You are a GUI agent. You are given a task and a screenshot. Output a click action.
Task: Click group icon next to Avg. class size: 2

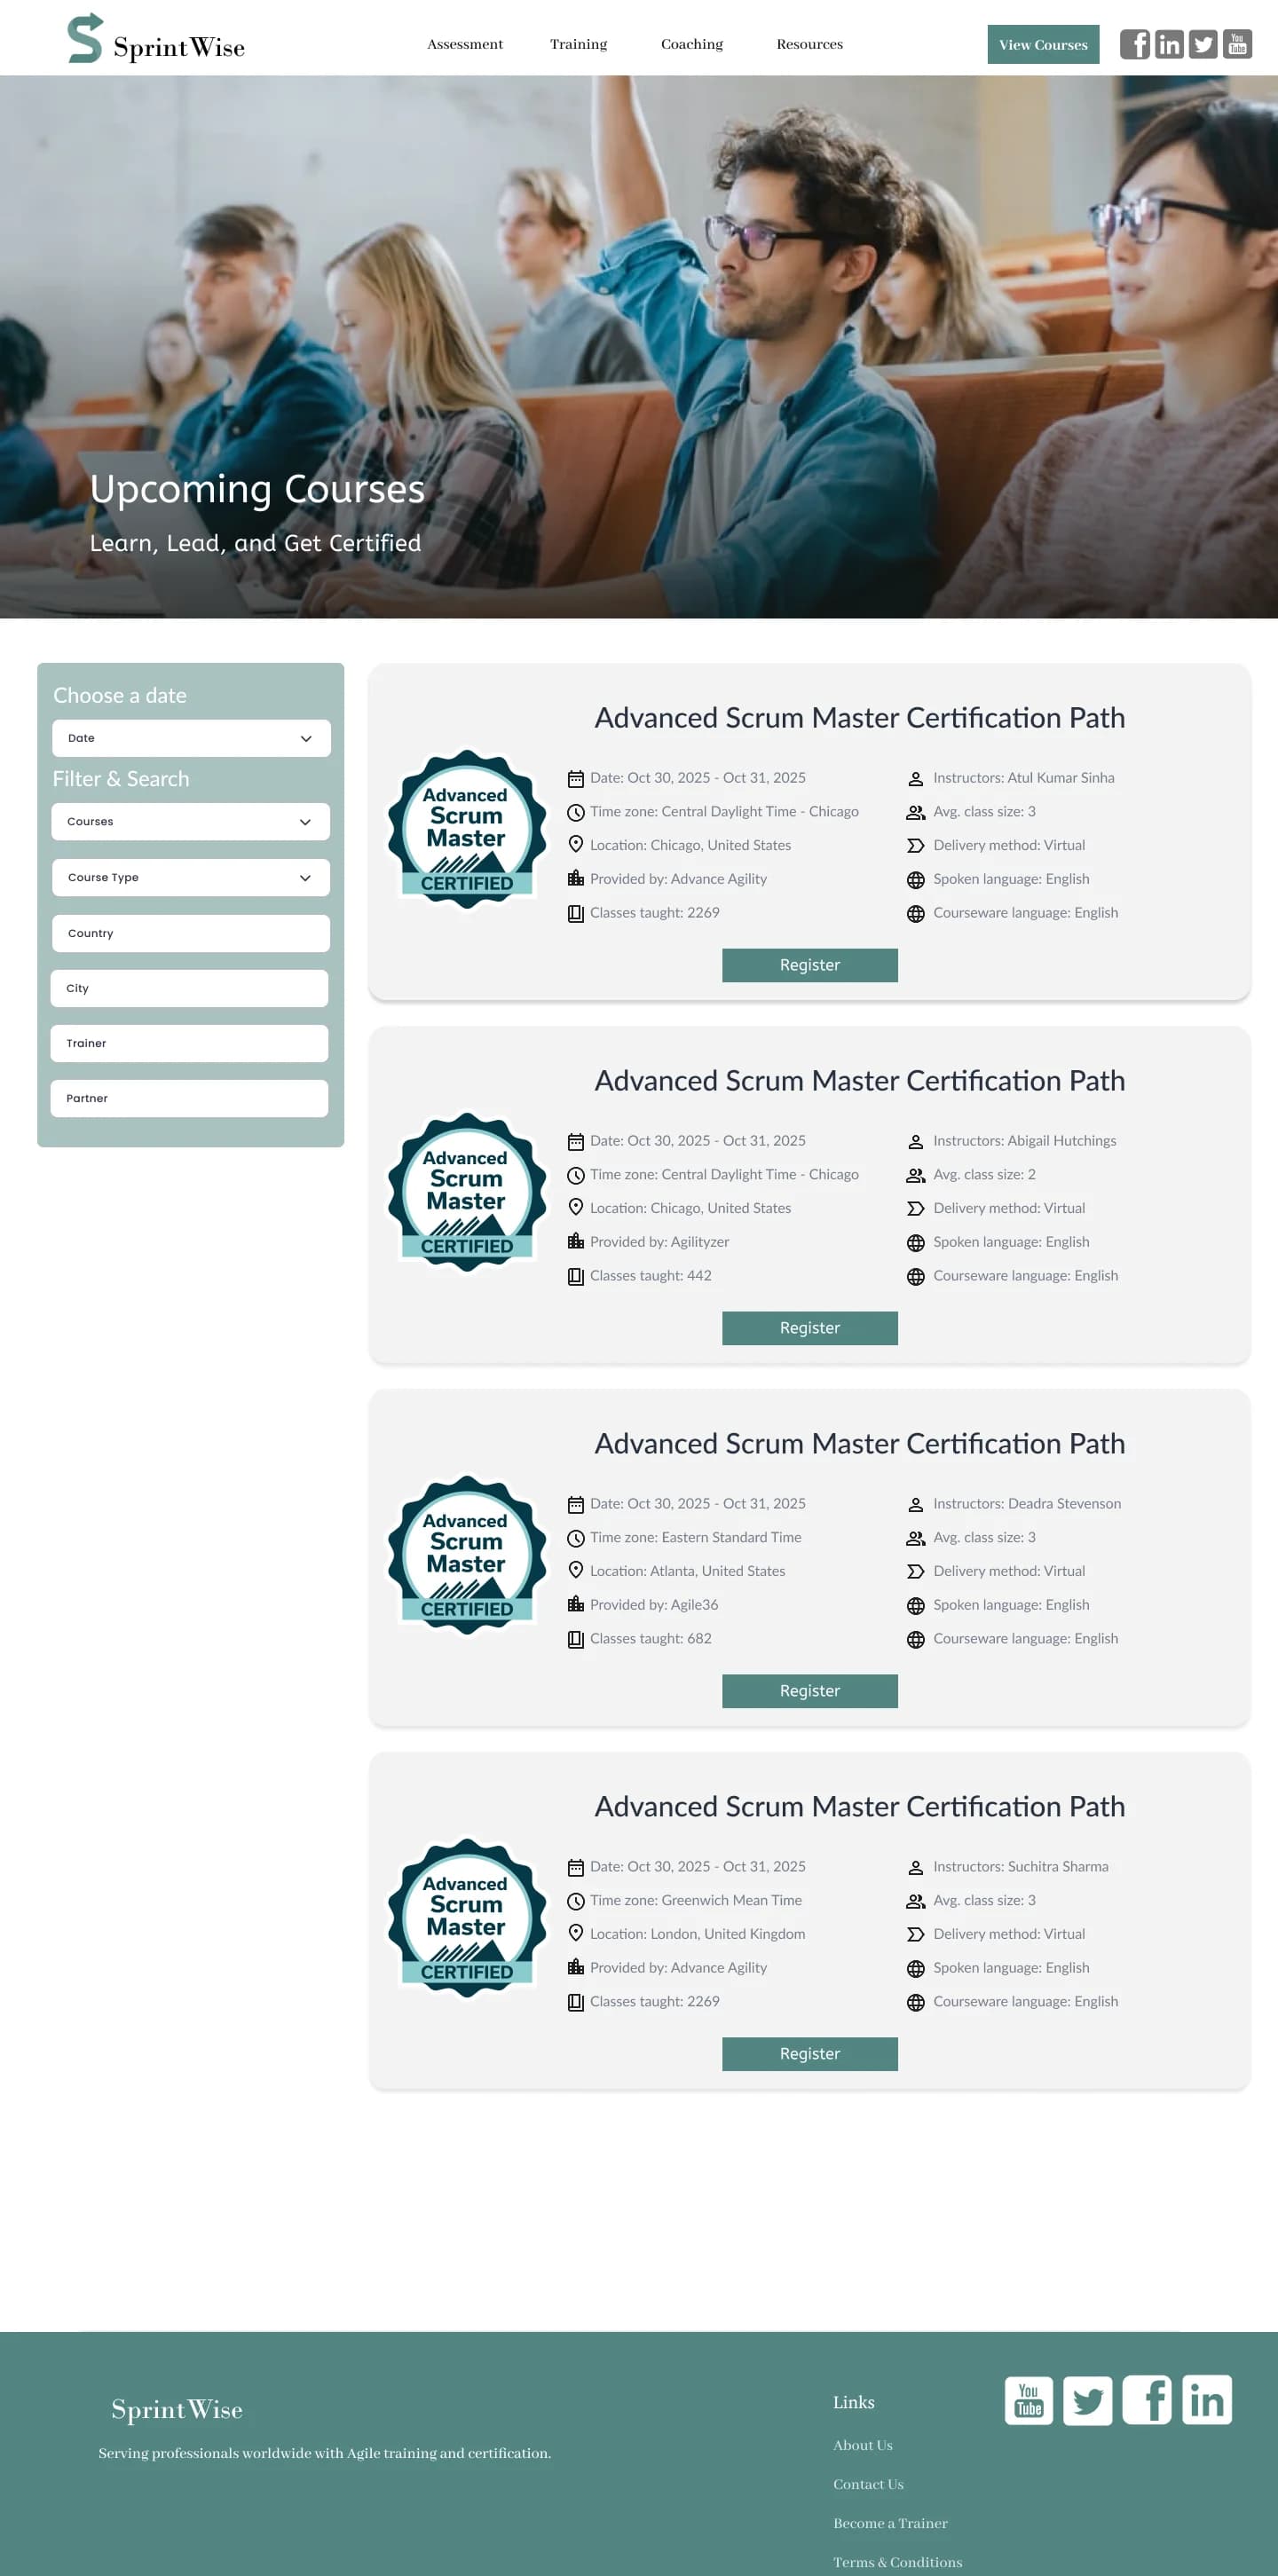click(915, 1175)
